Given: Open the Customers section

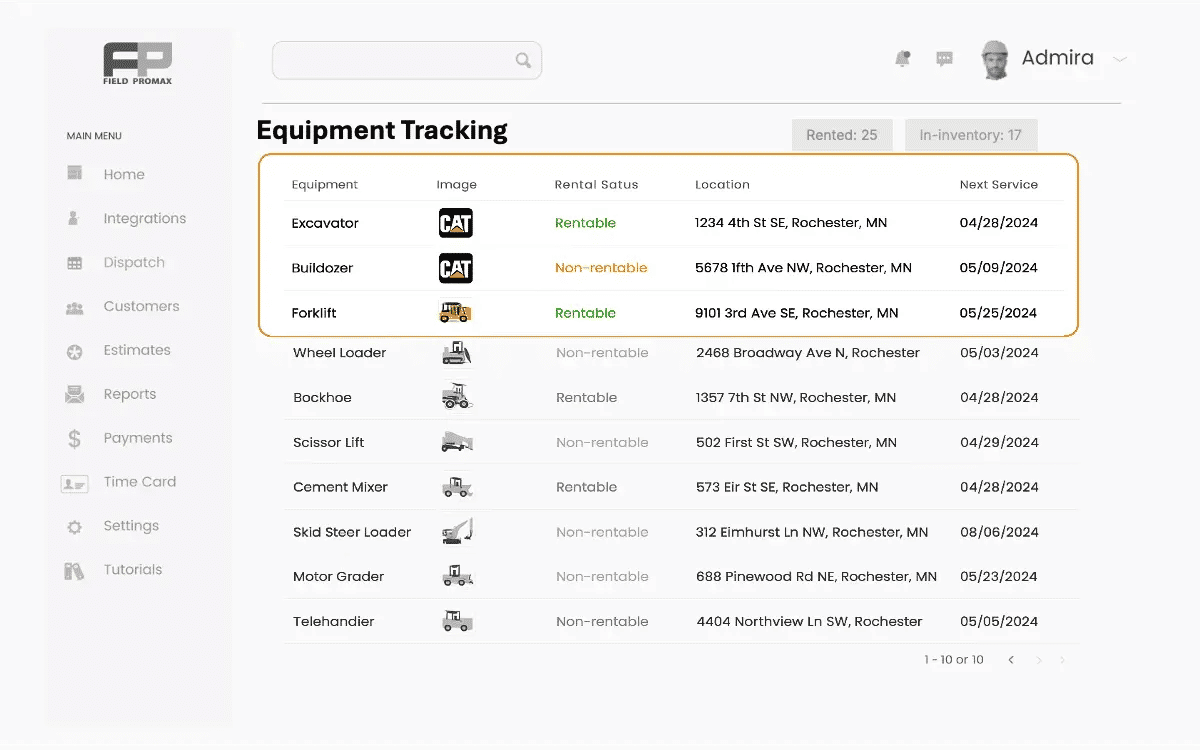Looking at the screenshot, I should pyautogui.click(x=140, y=306).
